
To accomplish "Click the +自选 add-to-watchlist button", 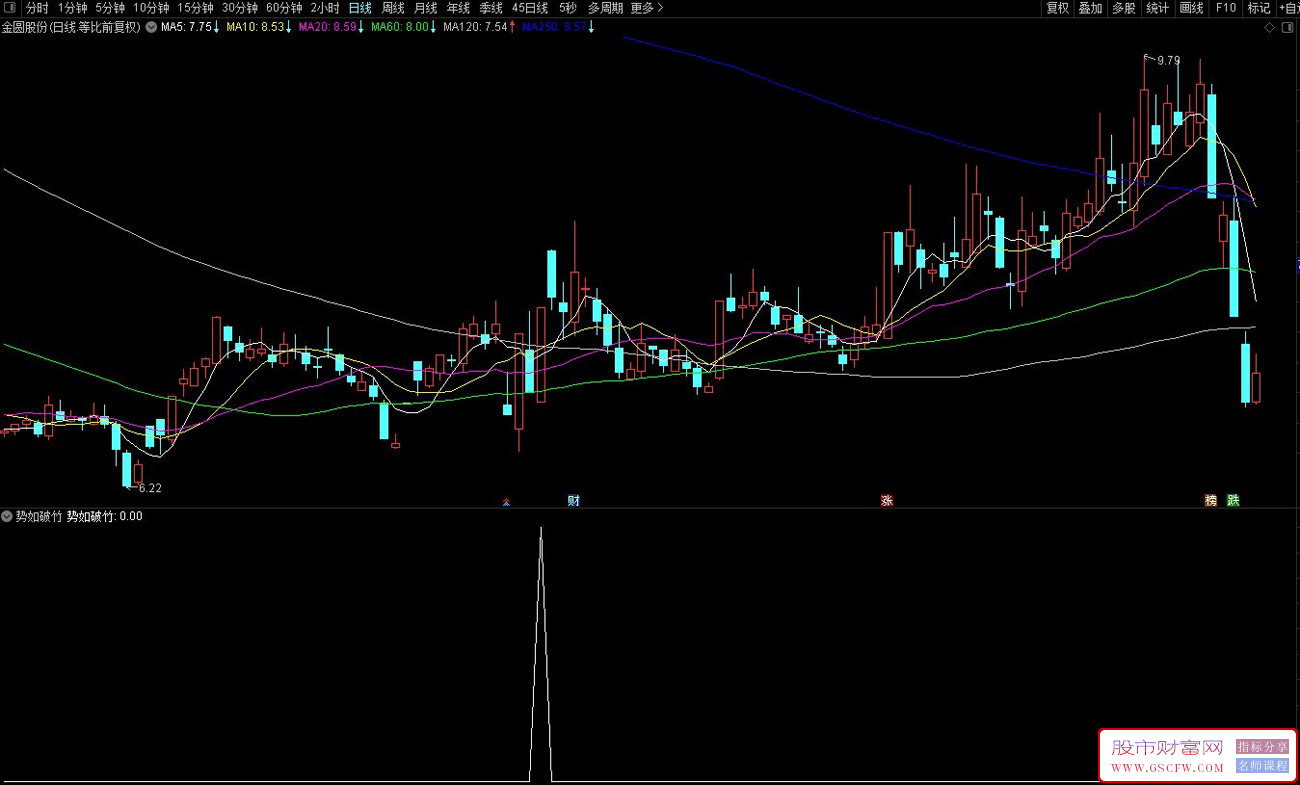I will click(1288, 8).
